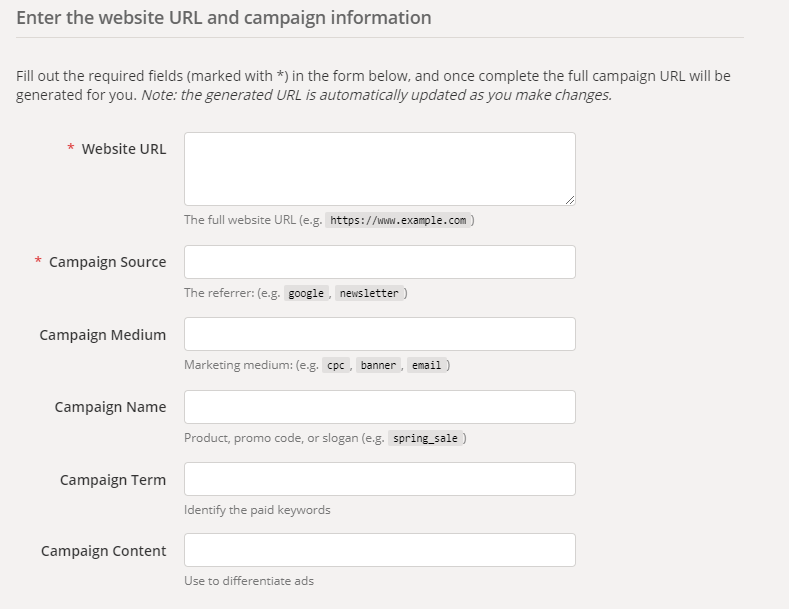
Task: Click the cpc example code tag
Action: [336, 365]
